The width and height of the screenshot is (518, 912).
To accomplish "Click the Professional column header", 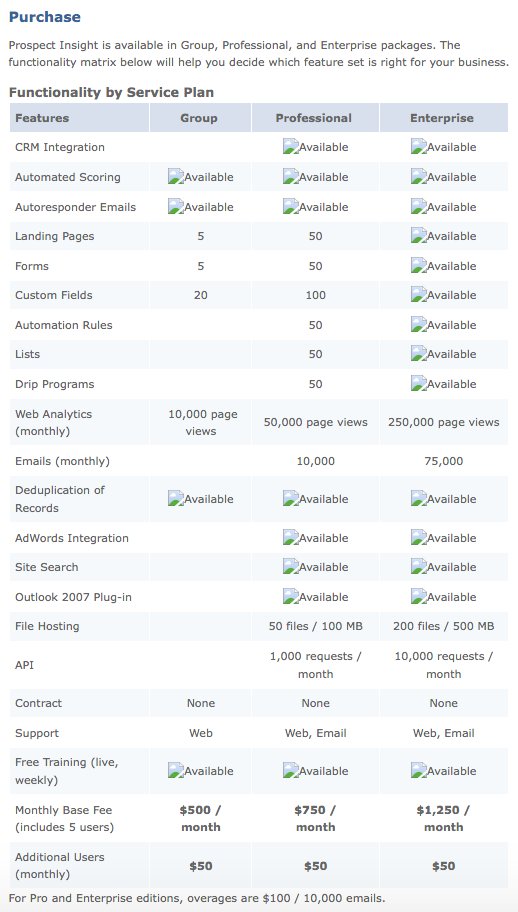I will [x=315, y=118].
